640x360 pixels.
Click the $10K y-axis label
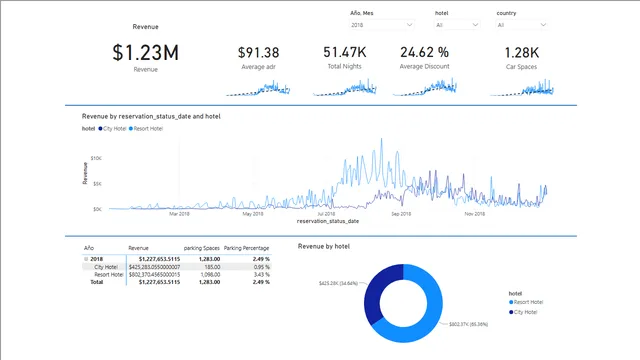(96, 158)
